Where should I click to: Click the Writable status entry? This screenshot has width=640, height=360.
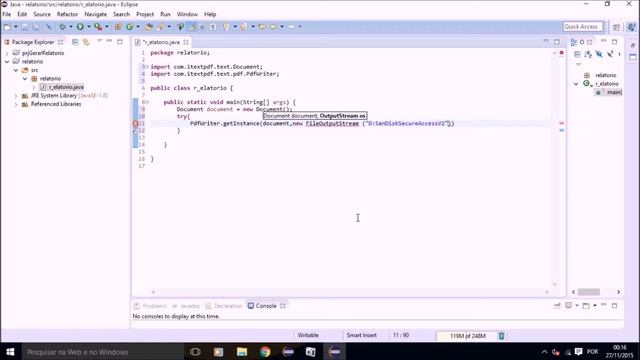[308, 335]
